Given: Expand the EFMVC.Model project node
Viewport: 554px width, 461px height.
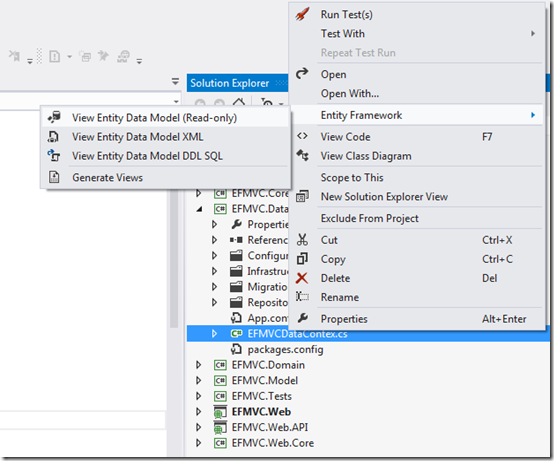Looking at the screenshot, I should coord(199,380).
